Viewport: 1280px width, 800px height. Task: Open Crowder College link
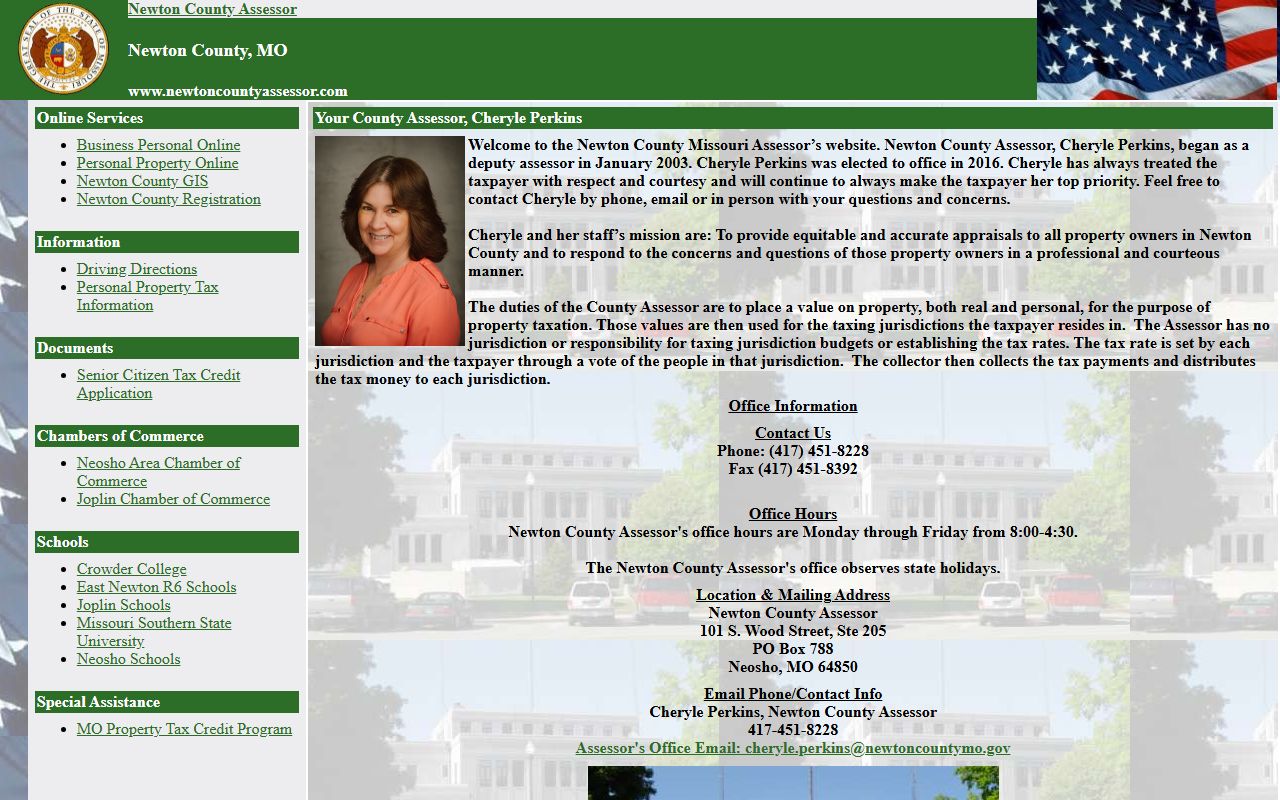click(131, 569)
